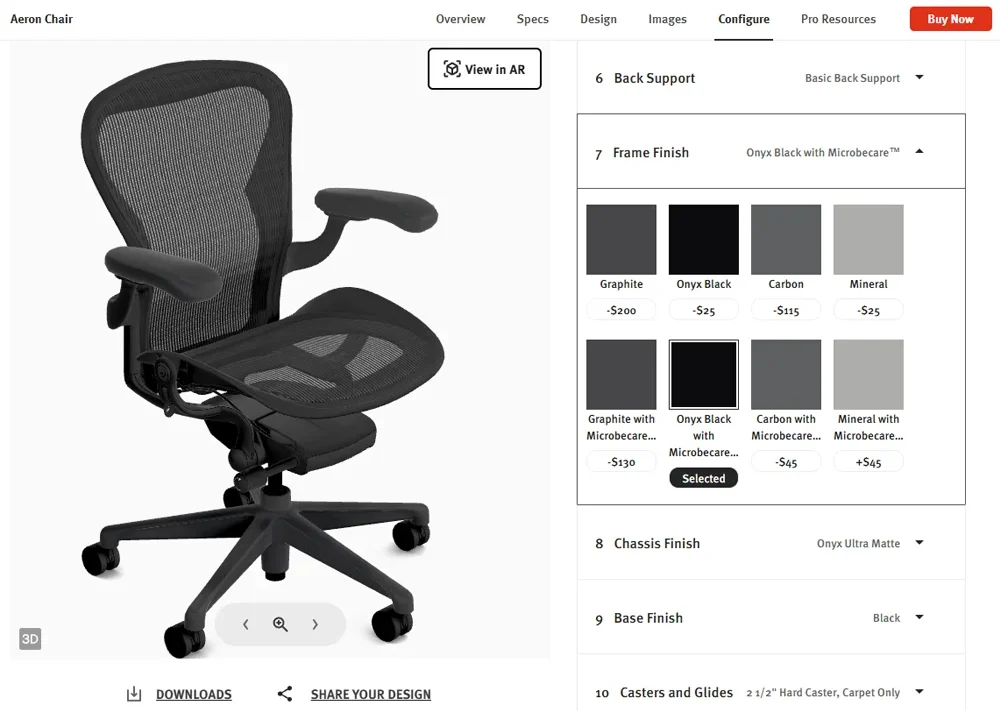This screenshot has width=1000, height=711.
Task: Open Casters and Glides options
Action: point(919,691)
